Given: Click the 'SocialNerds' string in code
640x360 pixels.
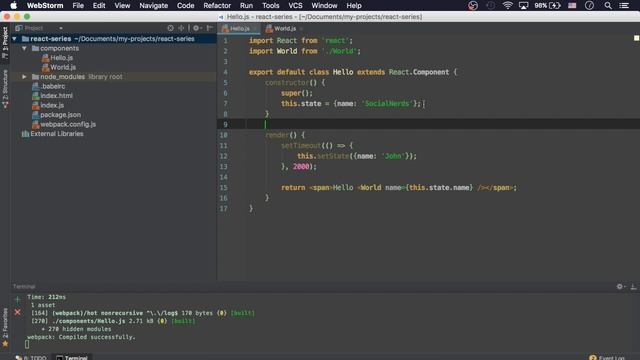Looking at the screenshot, I should 387,104.
